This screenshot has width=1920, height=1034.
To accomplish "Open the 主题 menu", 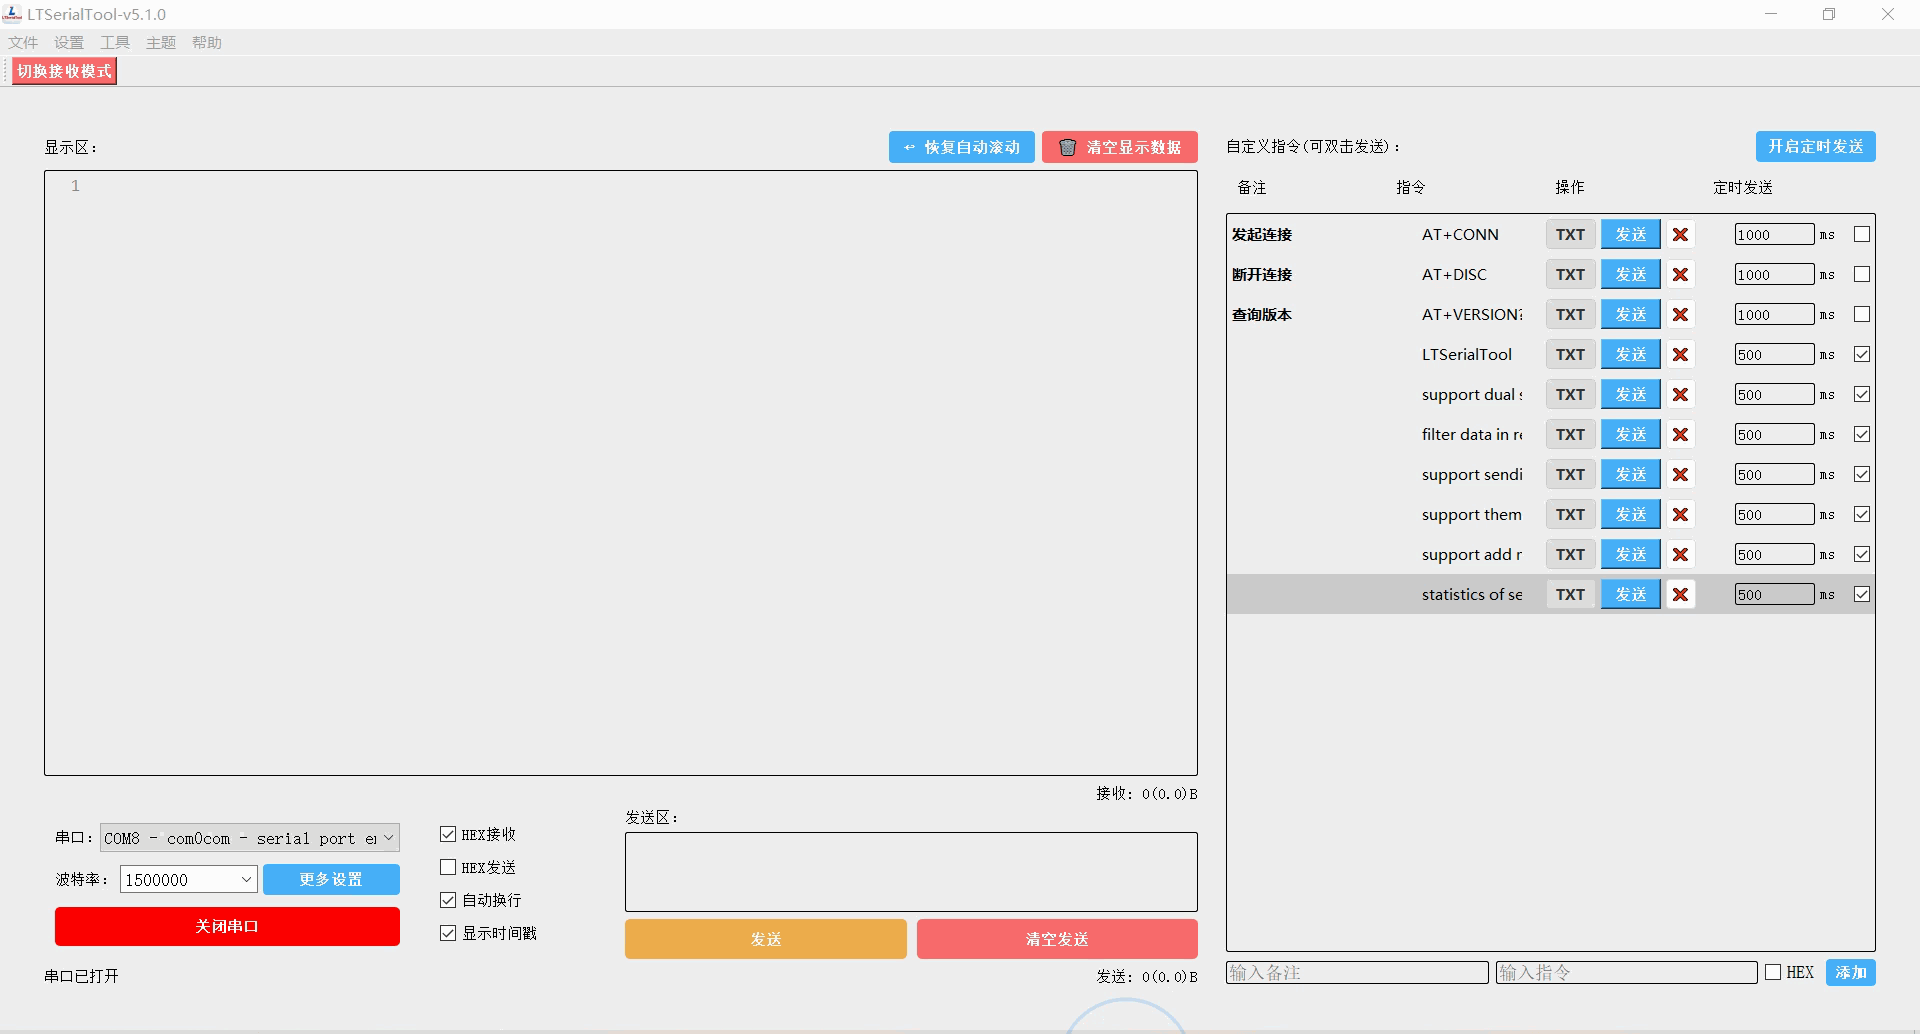I will click(161, 42).
